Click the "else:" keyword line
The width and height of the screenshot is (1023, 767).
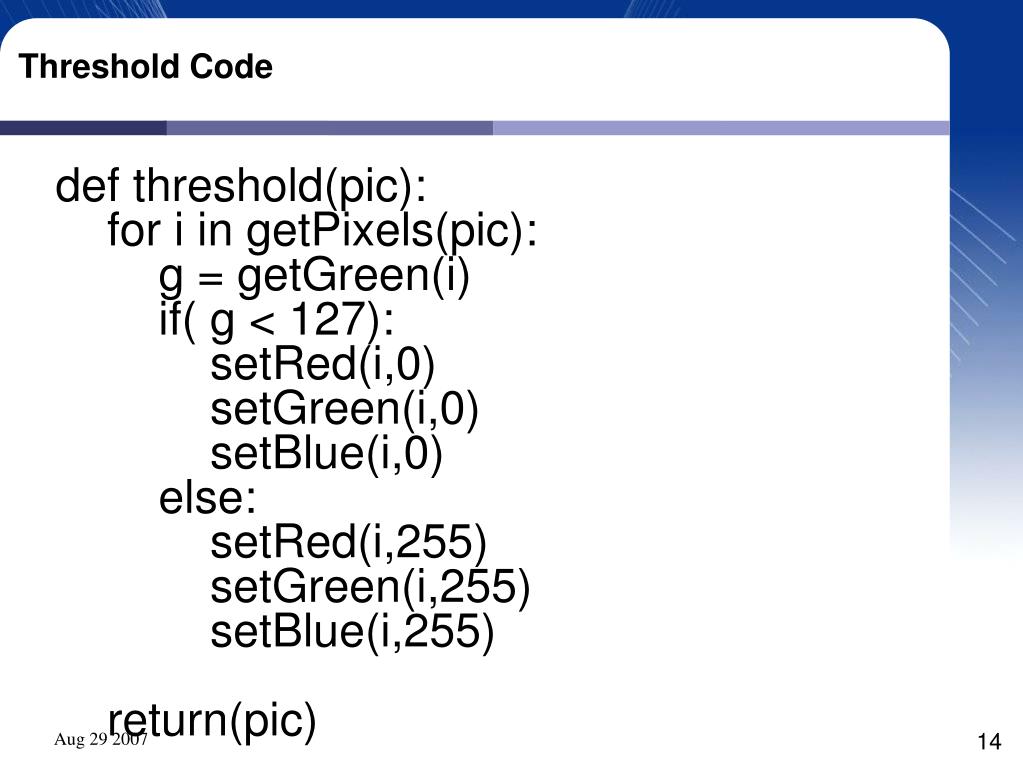207,498
